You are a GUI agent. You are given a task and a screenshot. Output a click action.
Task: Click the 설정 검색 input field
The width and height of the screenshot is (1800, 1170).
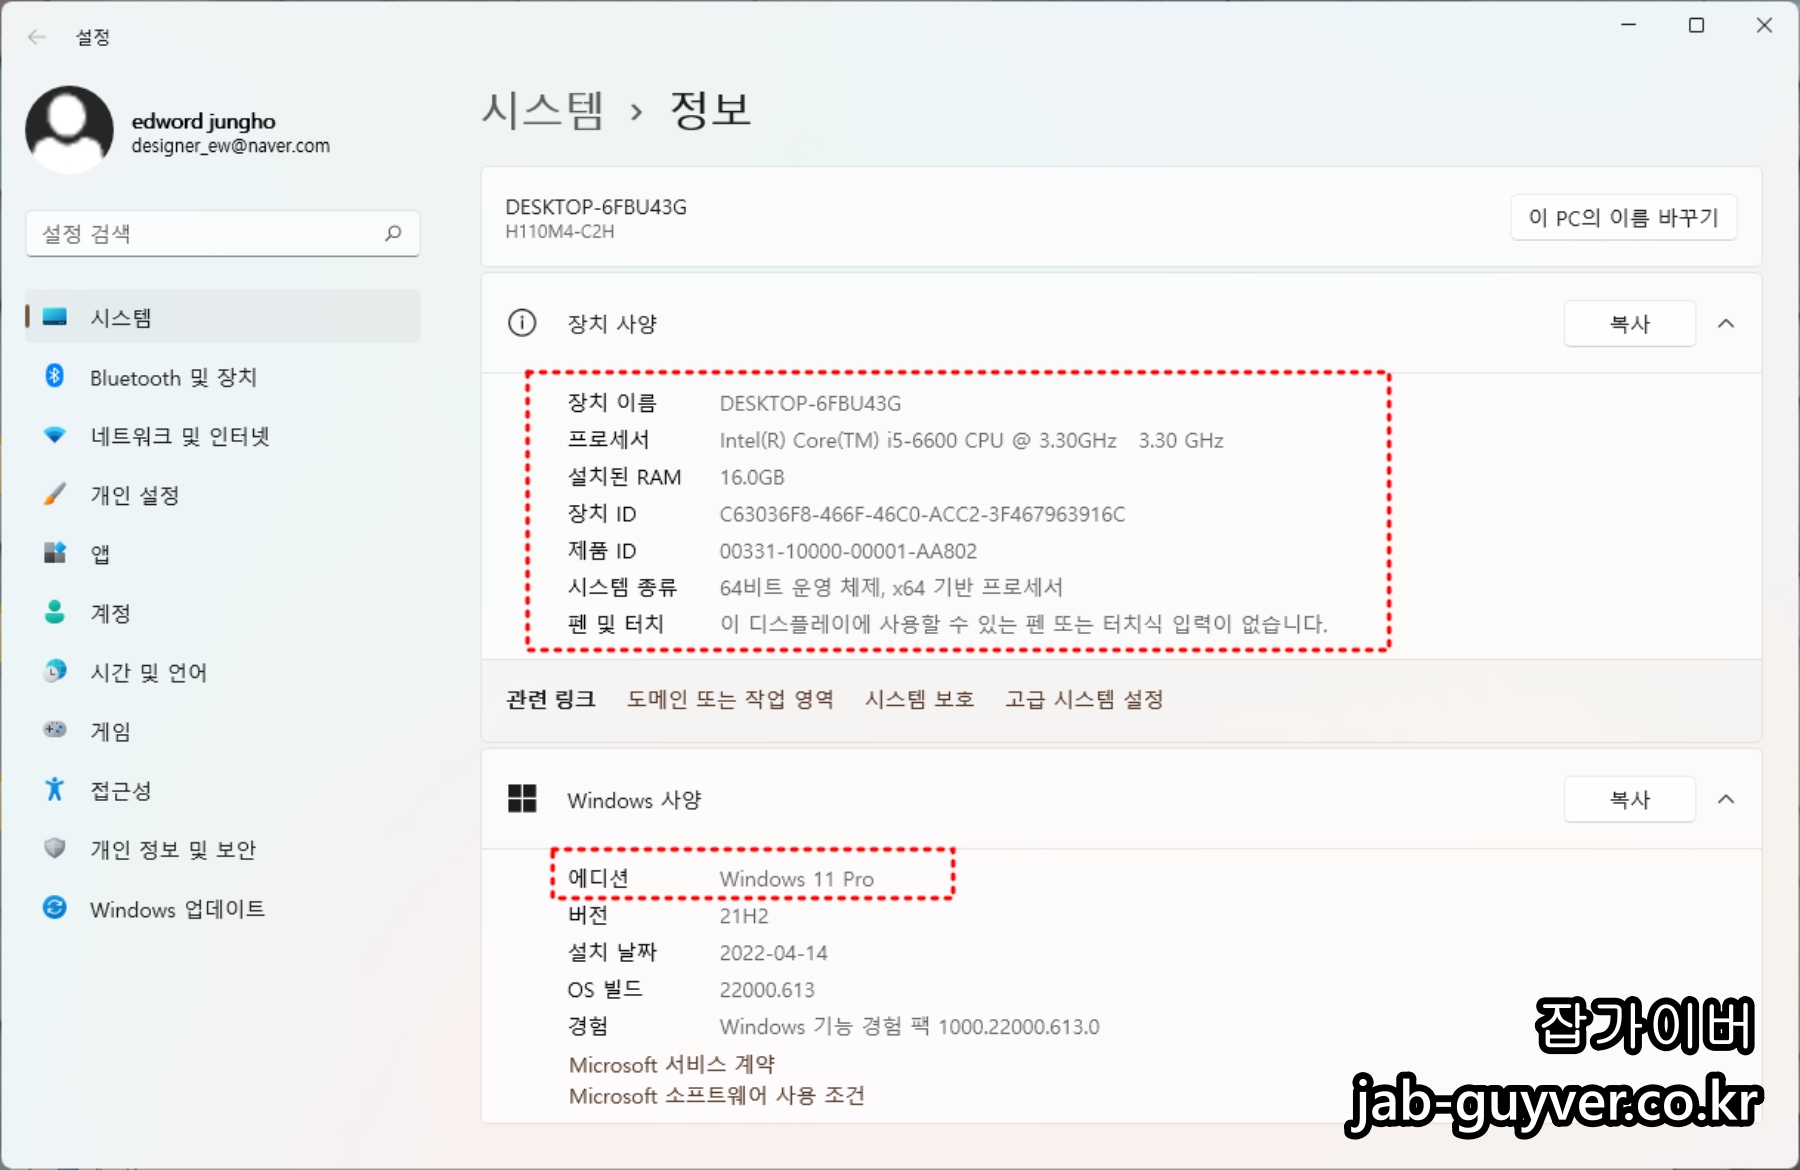click(x=223, y=233)
